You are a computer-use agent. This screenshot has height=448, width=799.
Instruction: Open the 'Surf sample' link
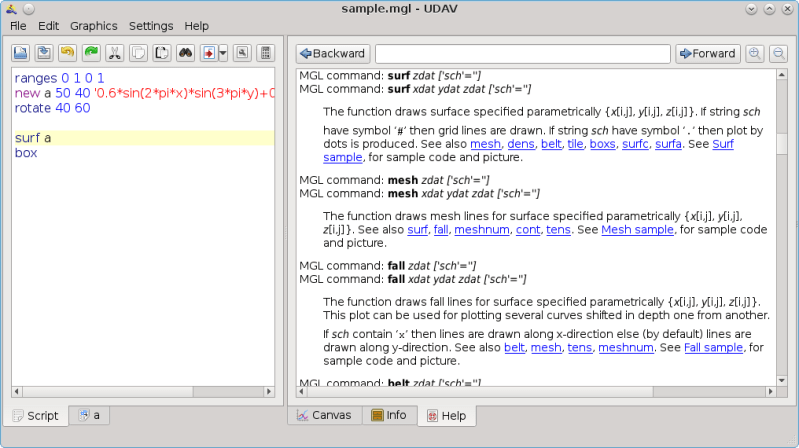[723, 144]
